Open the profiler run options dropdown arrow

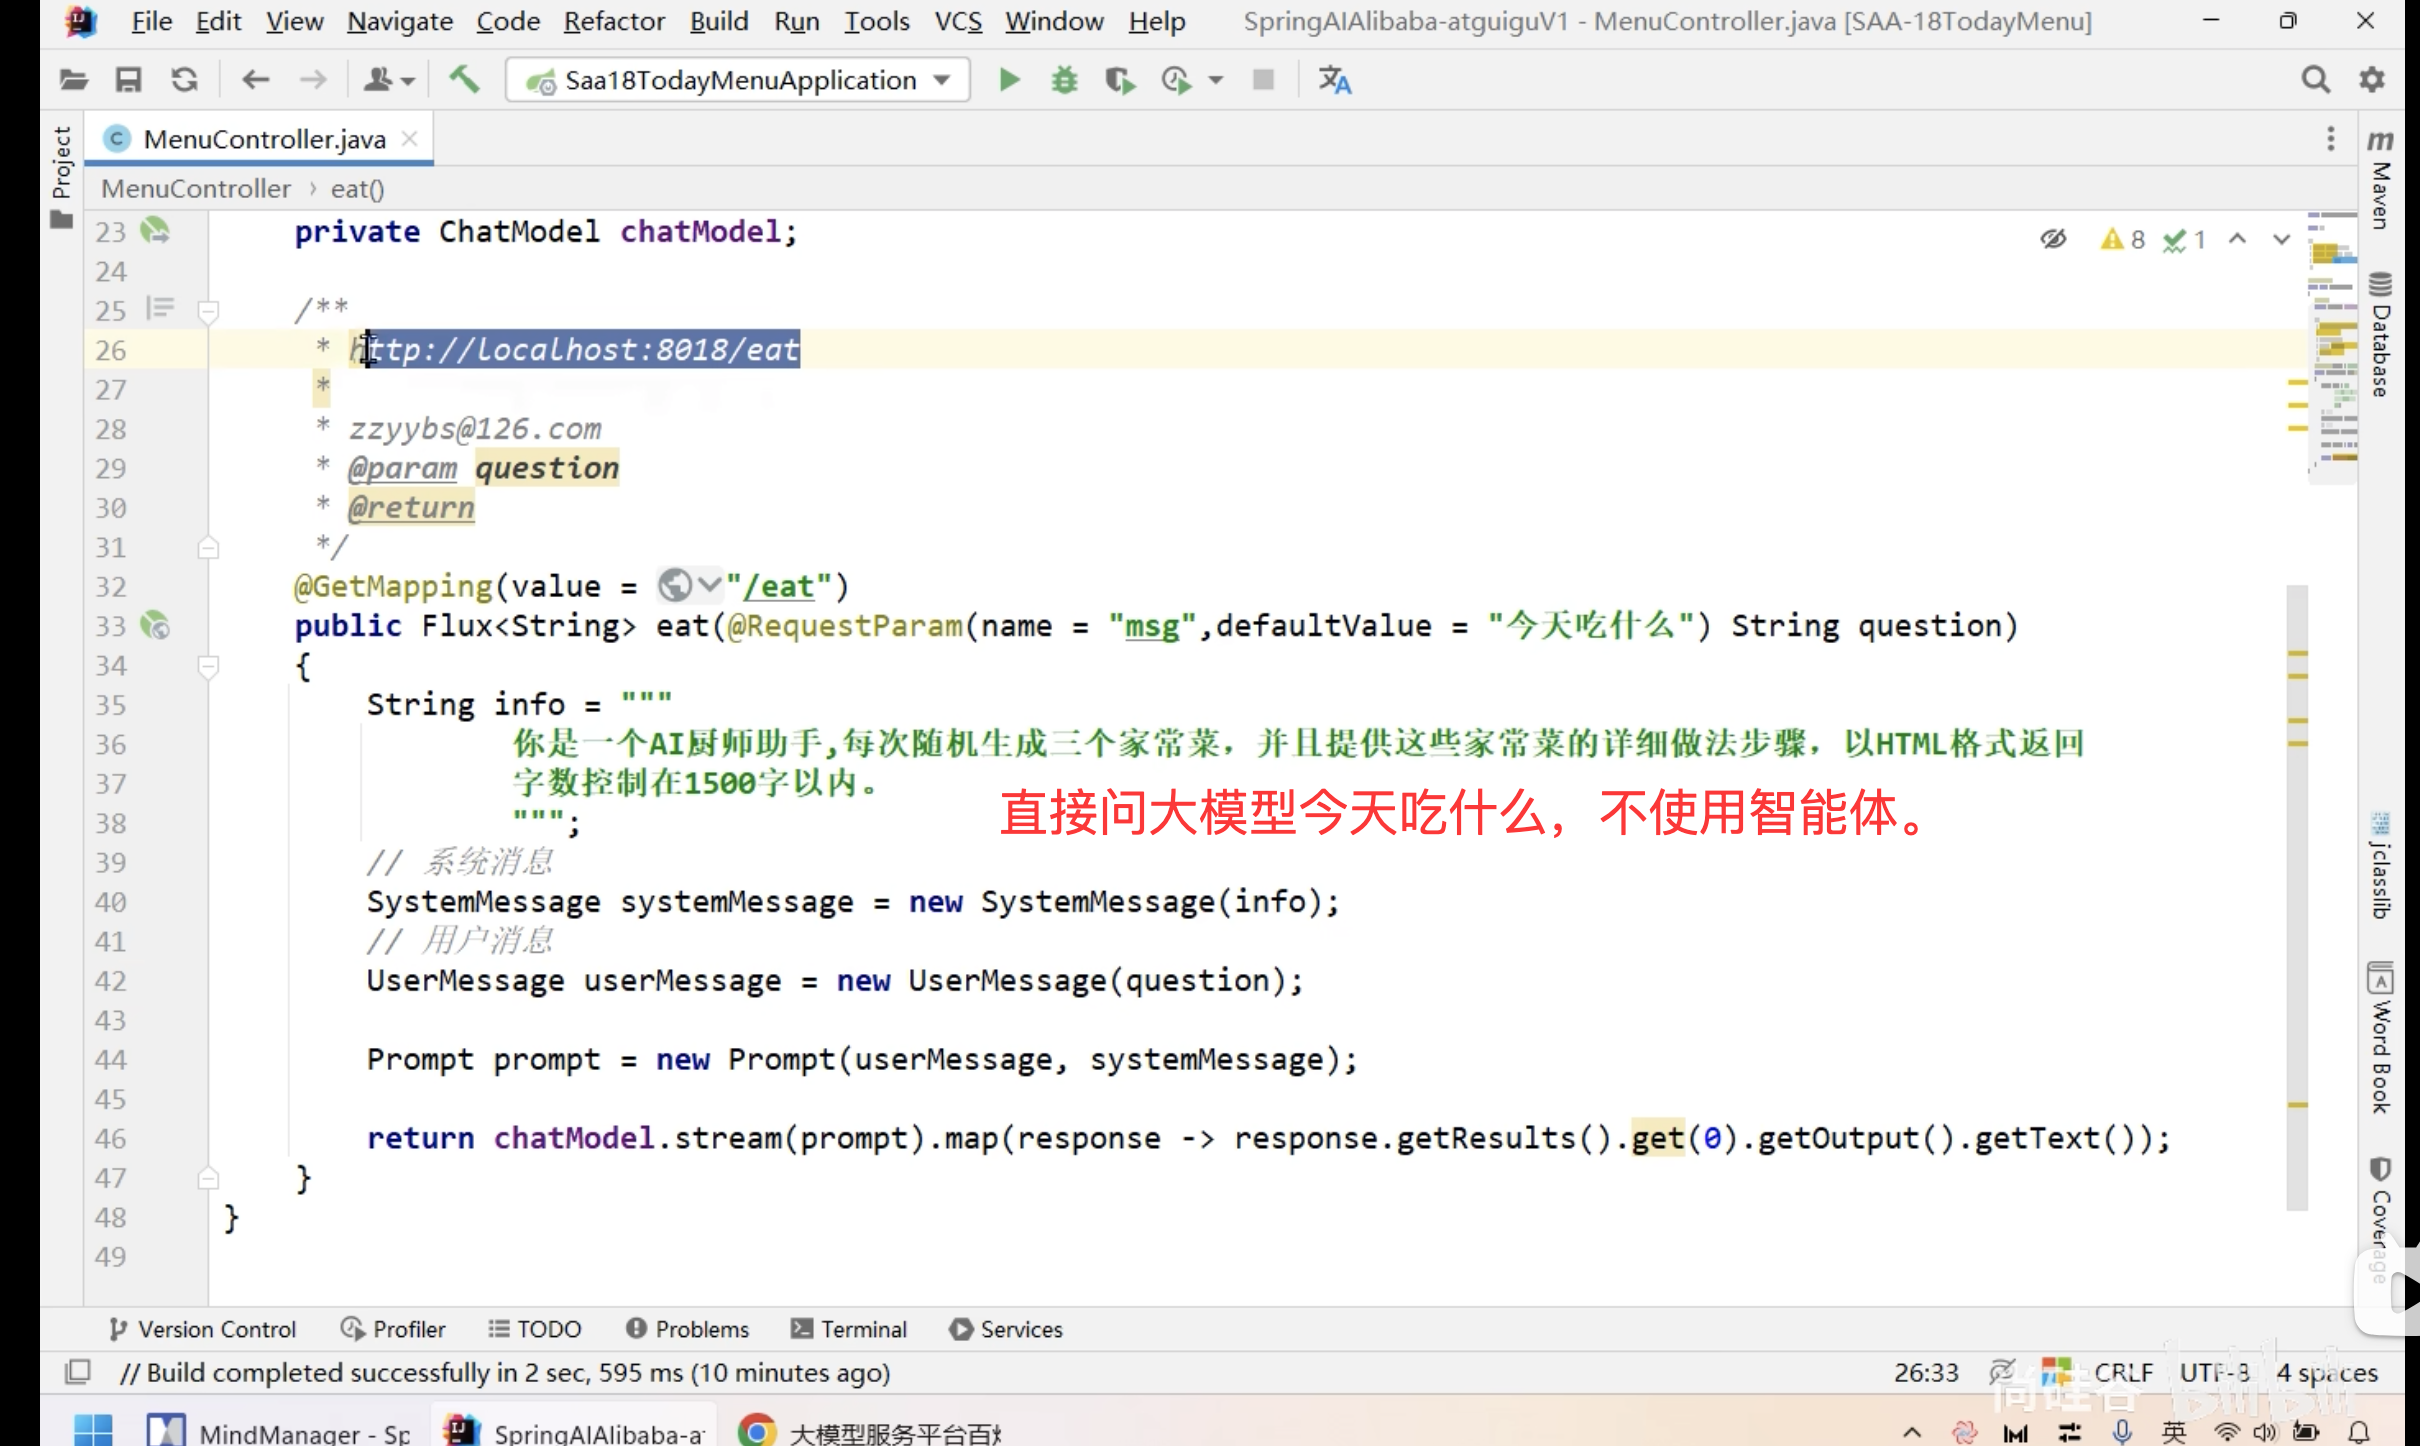(x=1216, y=80)
